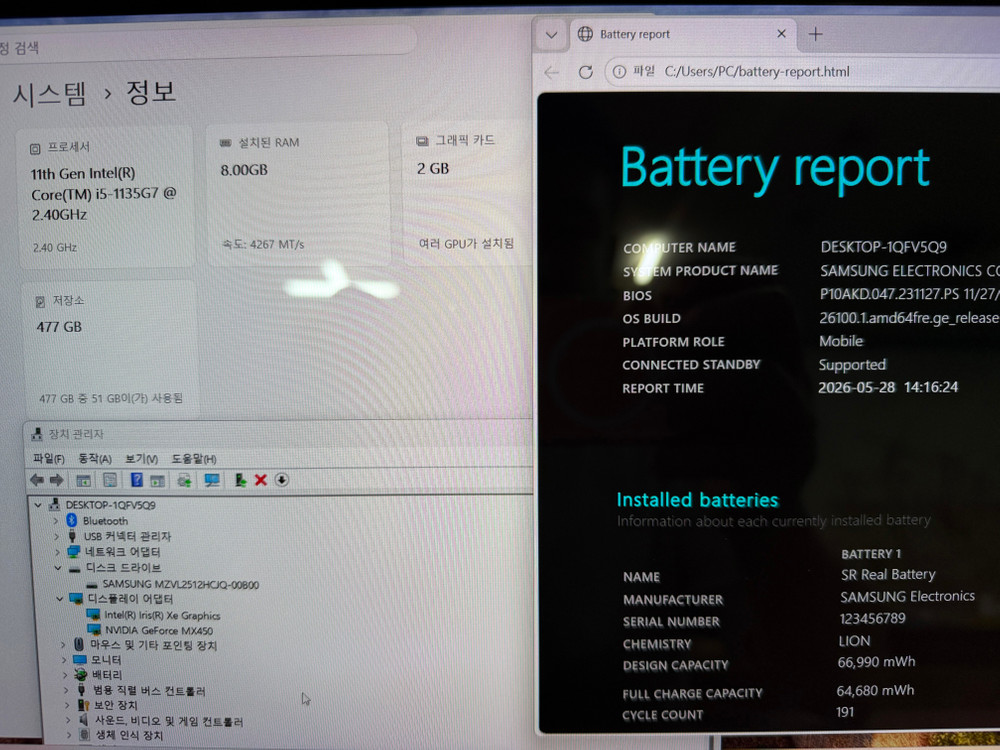Expand the 보안 장치 node

click(68, 705)
